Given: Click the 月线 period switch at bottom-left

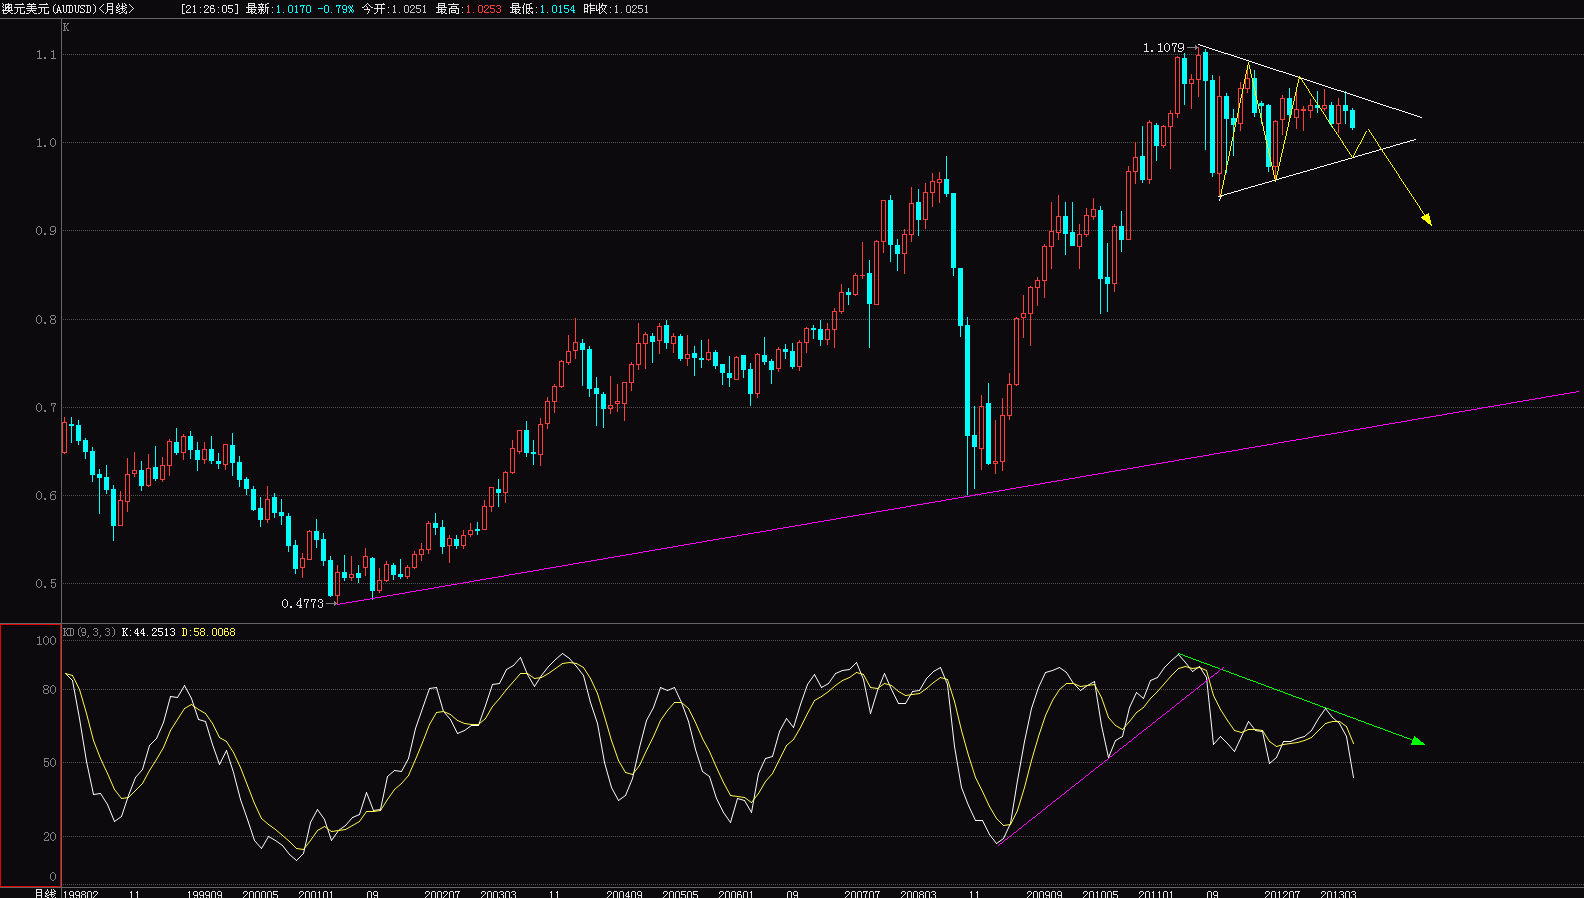Looking at the screenshot, I should [45, 892].
